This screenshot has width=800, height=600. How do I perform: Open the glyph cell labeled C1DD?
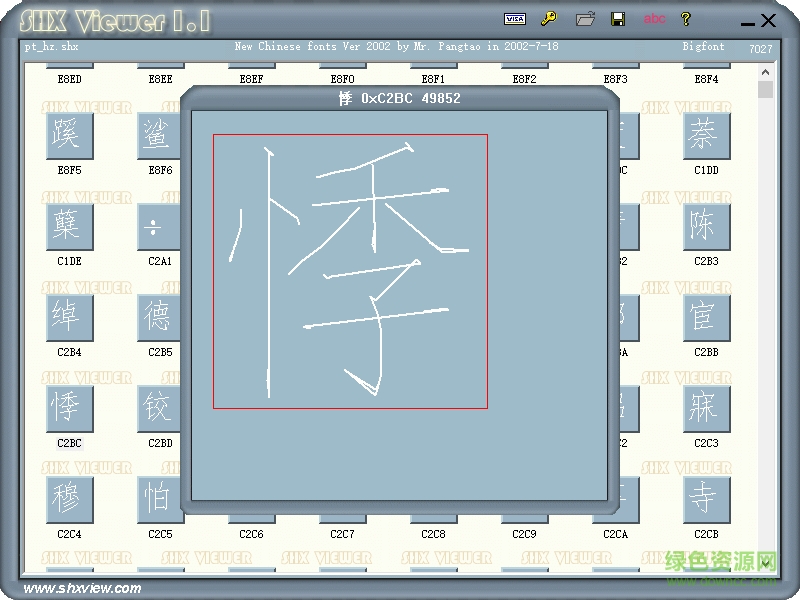tap(705, 135)
